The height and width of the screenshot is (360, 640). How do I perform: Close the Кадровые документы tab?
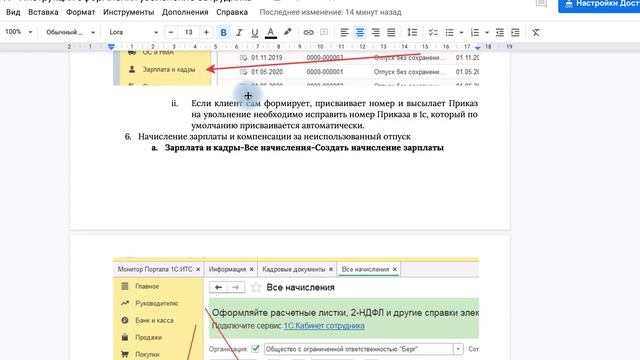click(x=331, y=269)
